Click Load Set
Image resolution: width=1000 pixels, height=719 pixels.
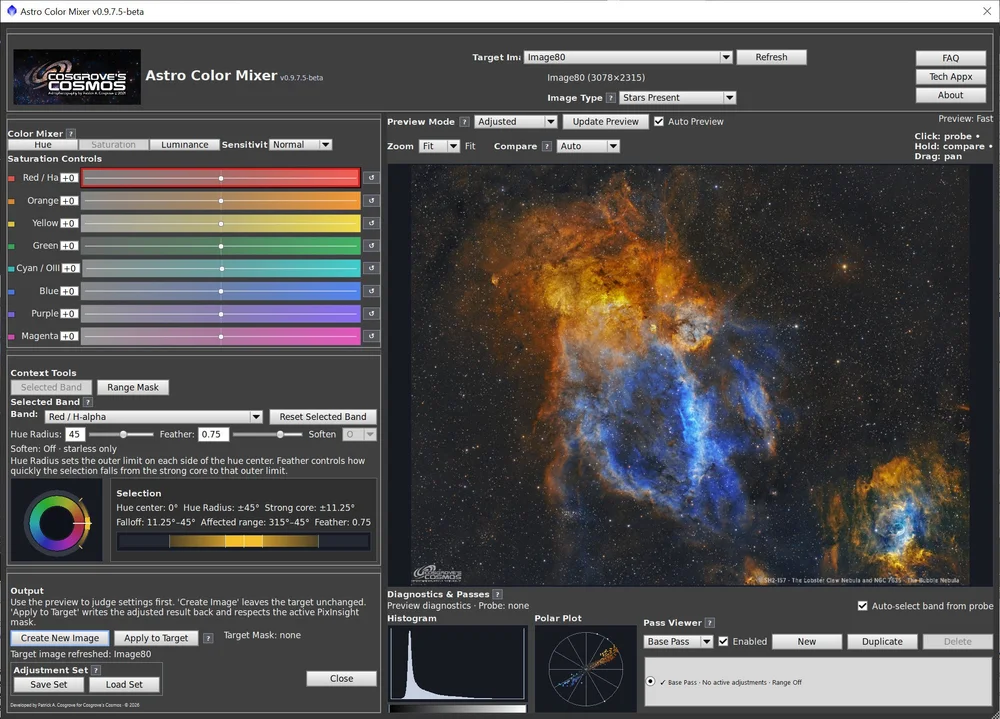click(x=124, y=685)
